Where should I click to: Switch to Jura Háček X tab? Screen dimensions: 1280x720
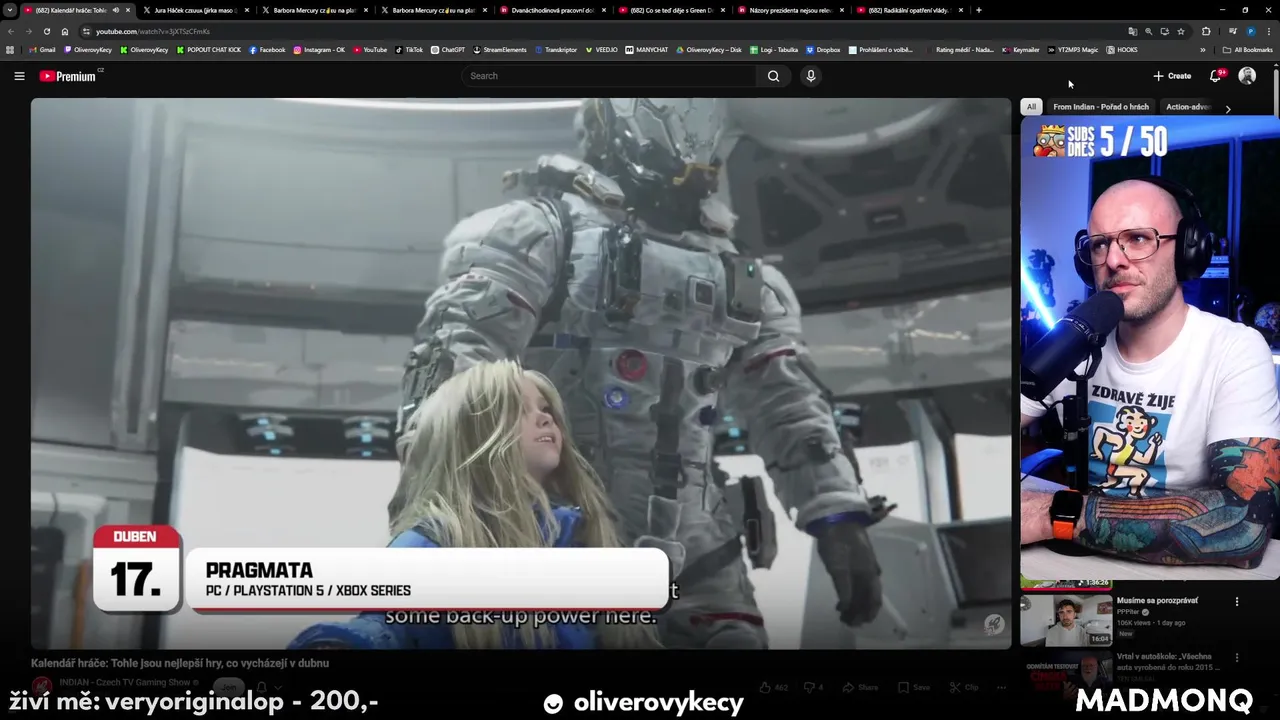tap(195, 10)
